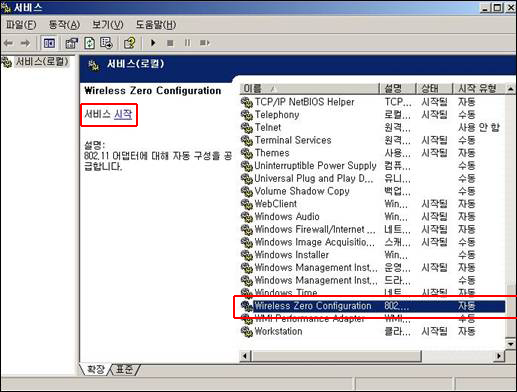Select Universal Plug and Play D... service
This screenshot has height=392, width=517.
373,178
